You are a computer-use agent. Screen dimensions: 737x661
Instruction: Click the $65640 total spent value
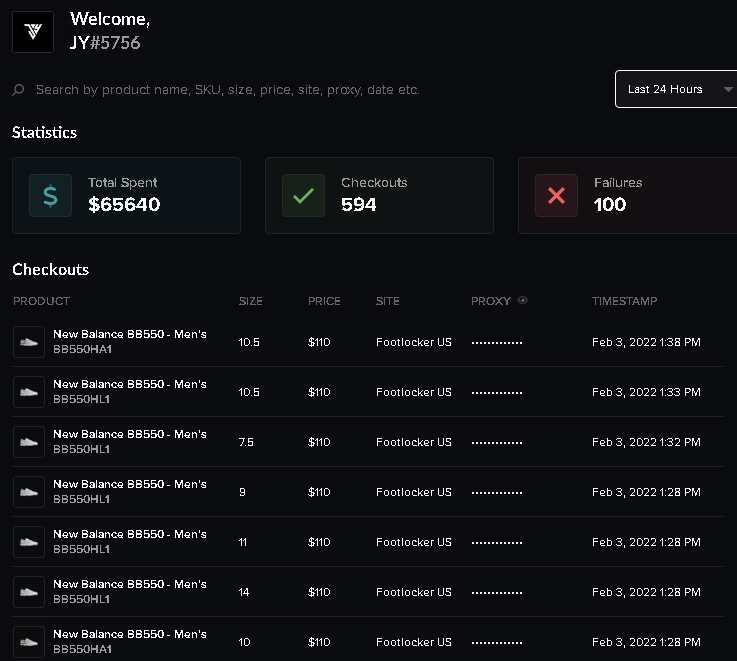124,205
